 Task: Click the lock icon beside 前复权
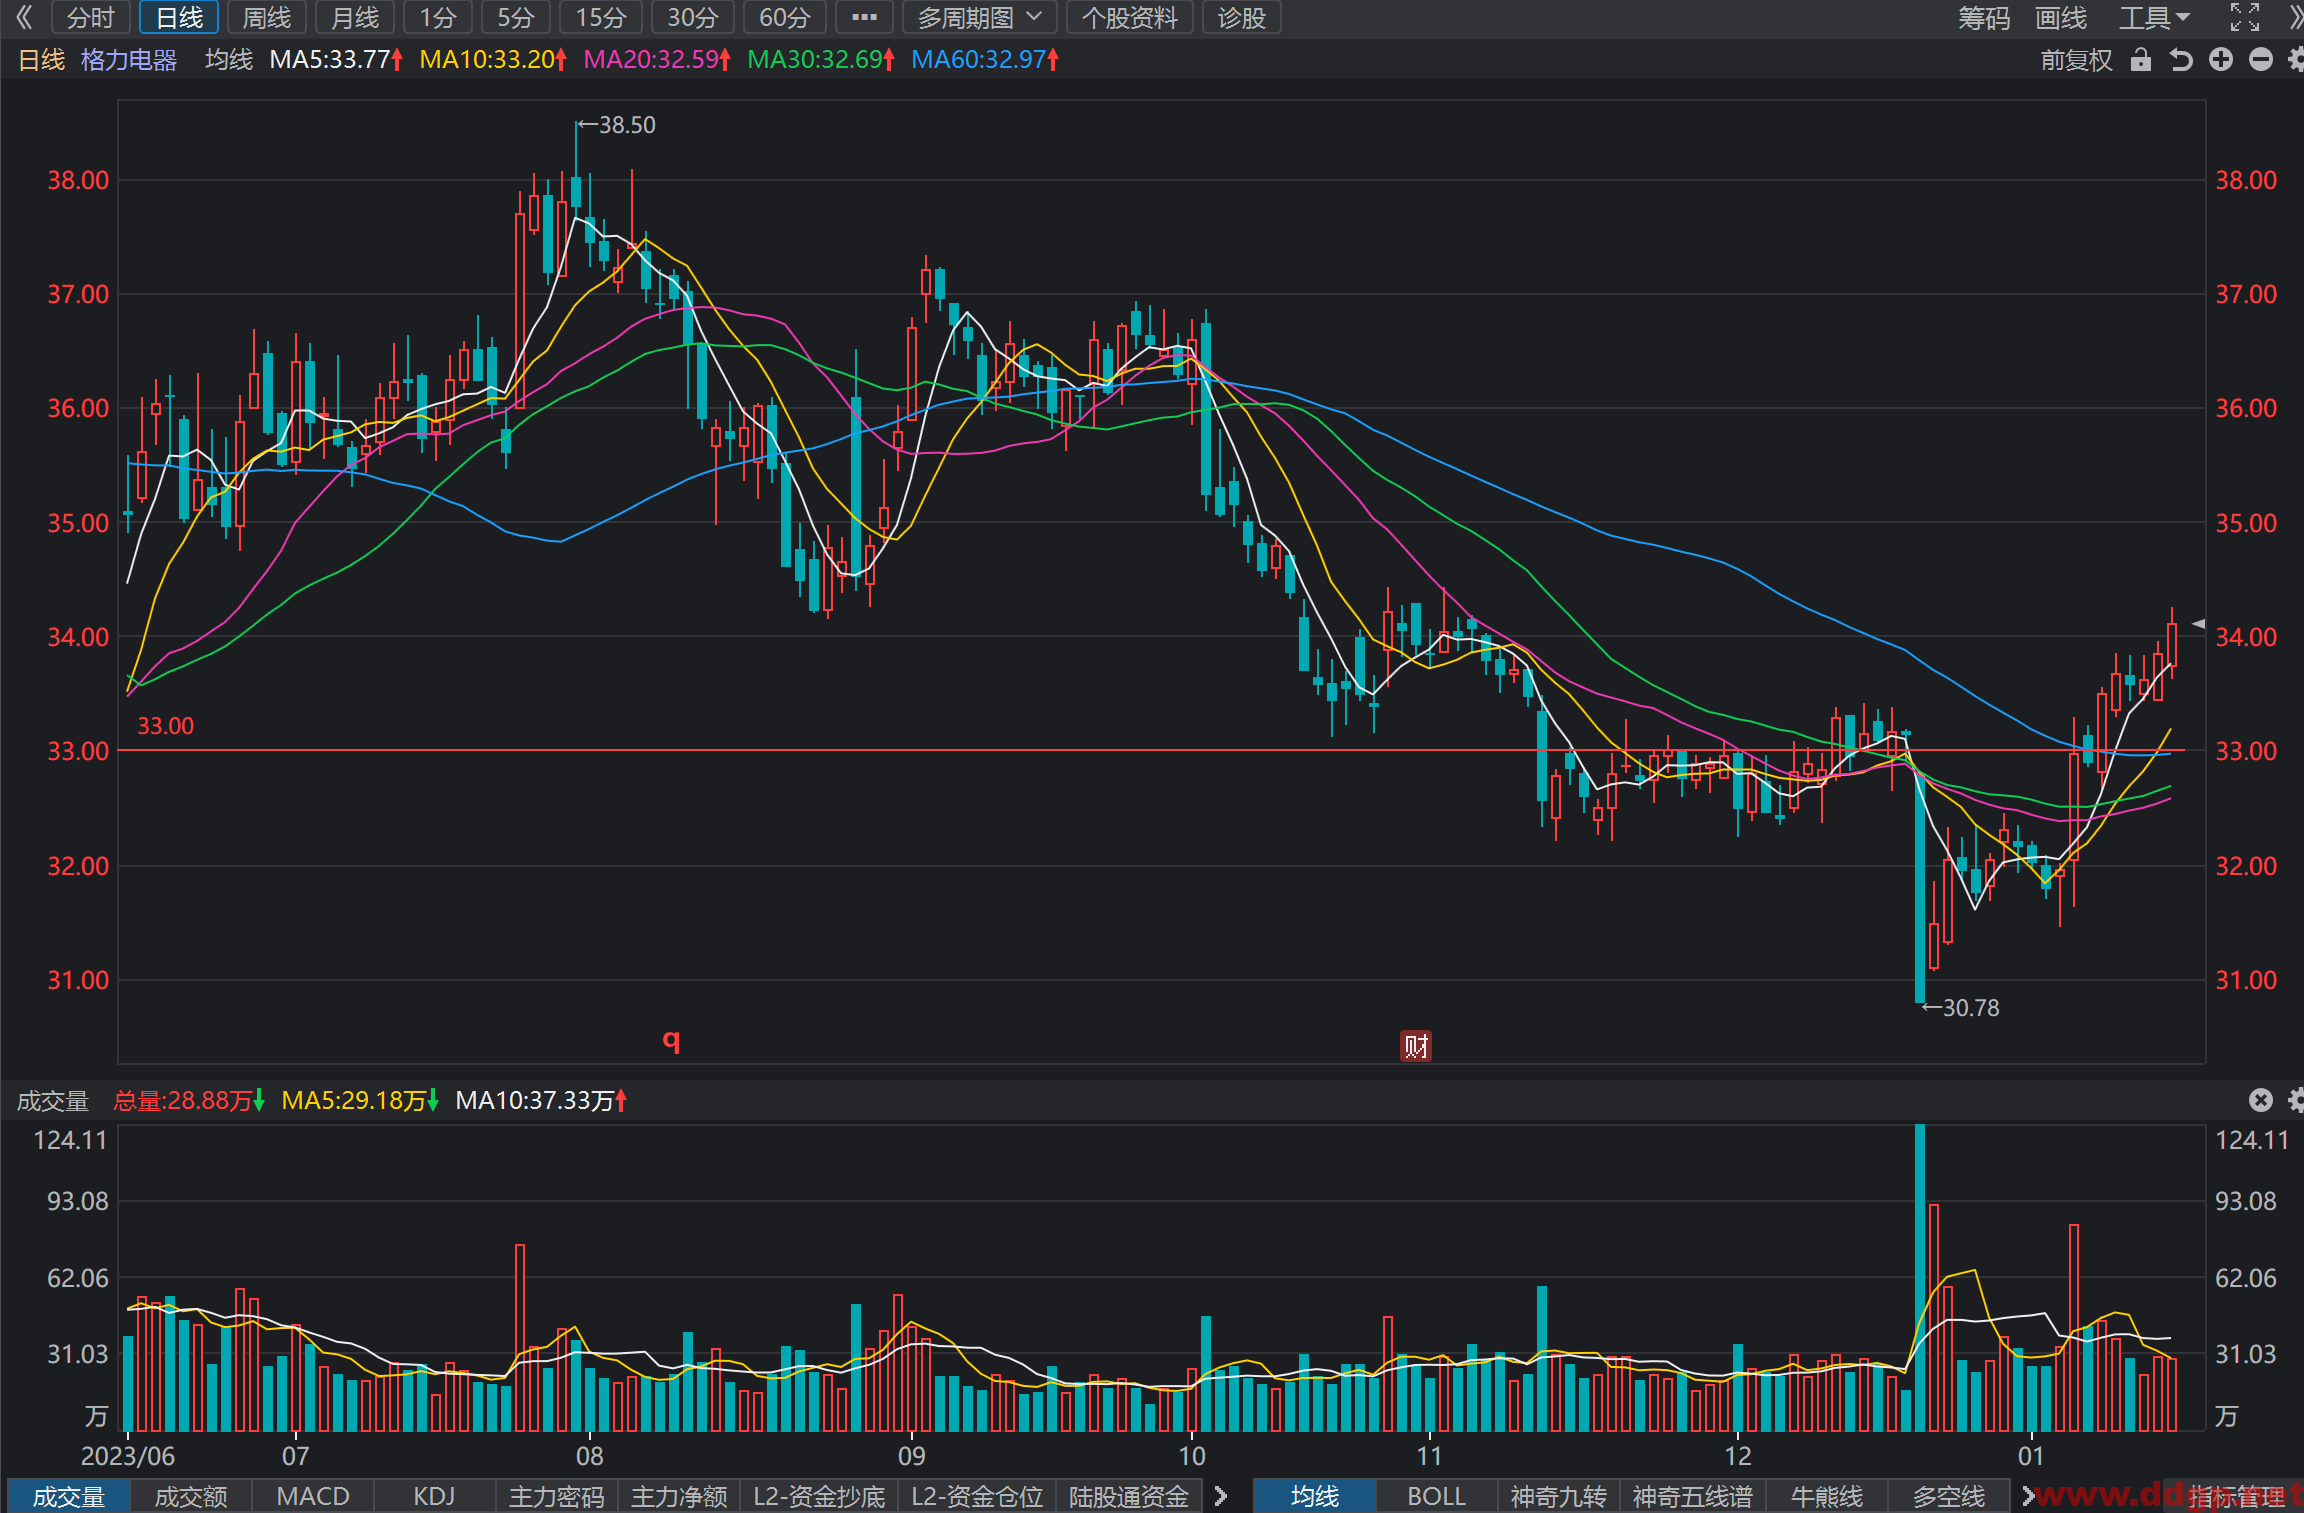tap(2141, 60)
